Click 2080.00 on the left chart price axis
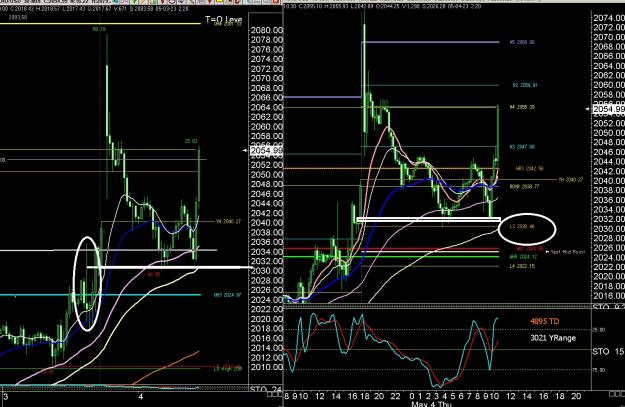This screenshot has width=625, height=407. (x=267, y=30)
